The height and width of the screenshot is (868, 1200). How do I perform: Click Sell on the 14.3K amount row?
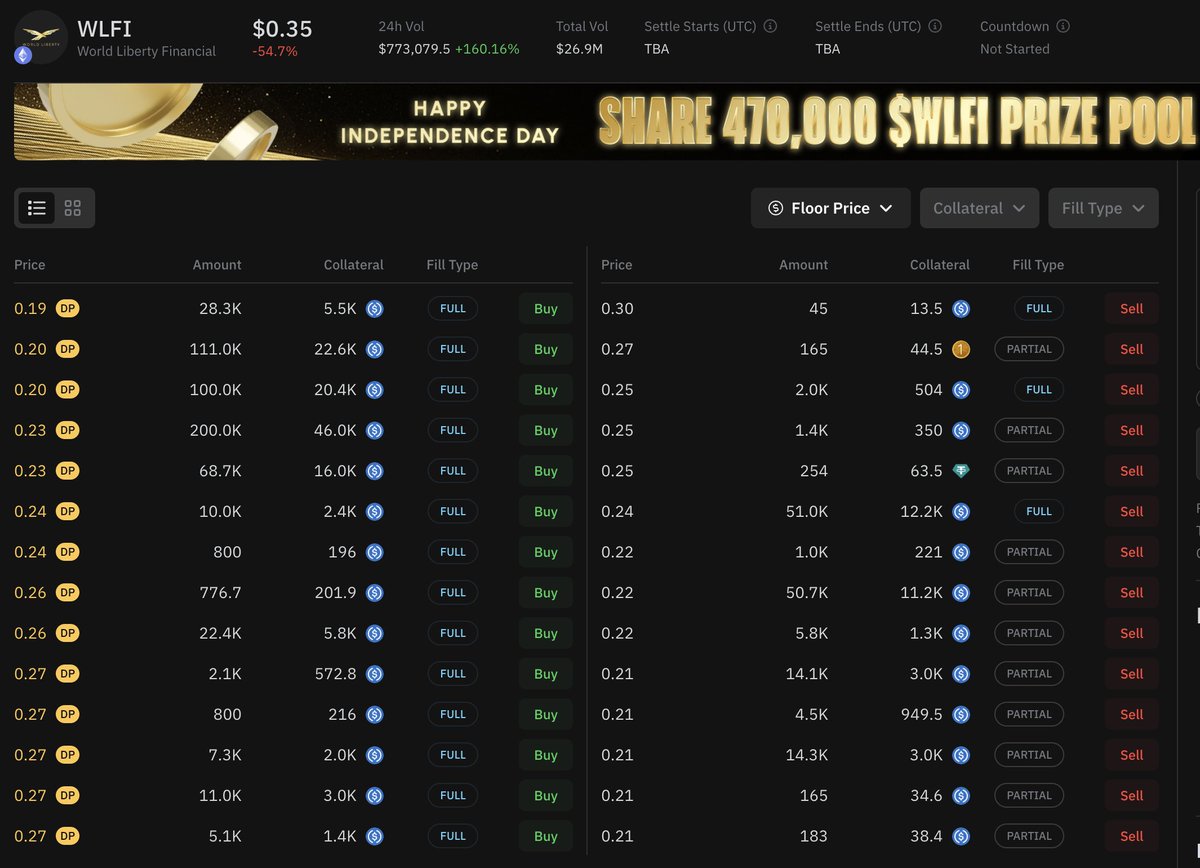point(1132,755)
